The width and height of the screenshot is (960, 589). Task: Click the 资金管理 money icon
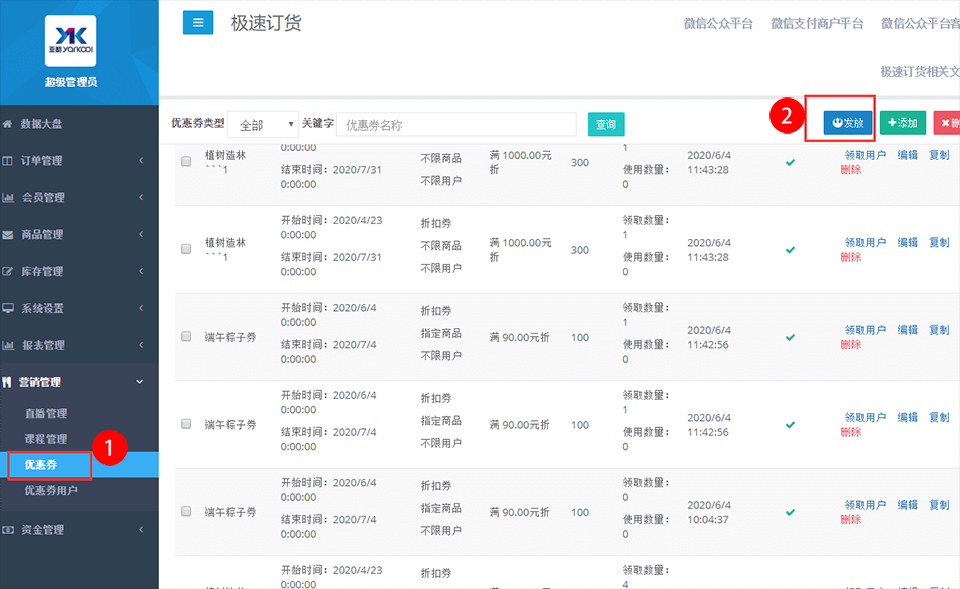8,530
